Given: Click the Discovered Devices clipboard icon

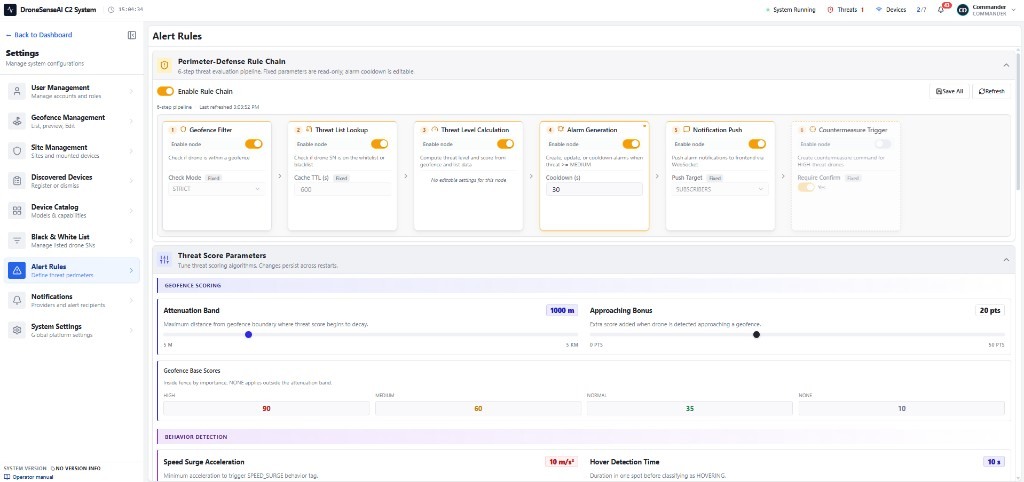Looking at the screenshot, I should (x=17, y=181).
